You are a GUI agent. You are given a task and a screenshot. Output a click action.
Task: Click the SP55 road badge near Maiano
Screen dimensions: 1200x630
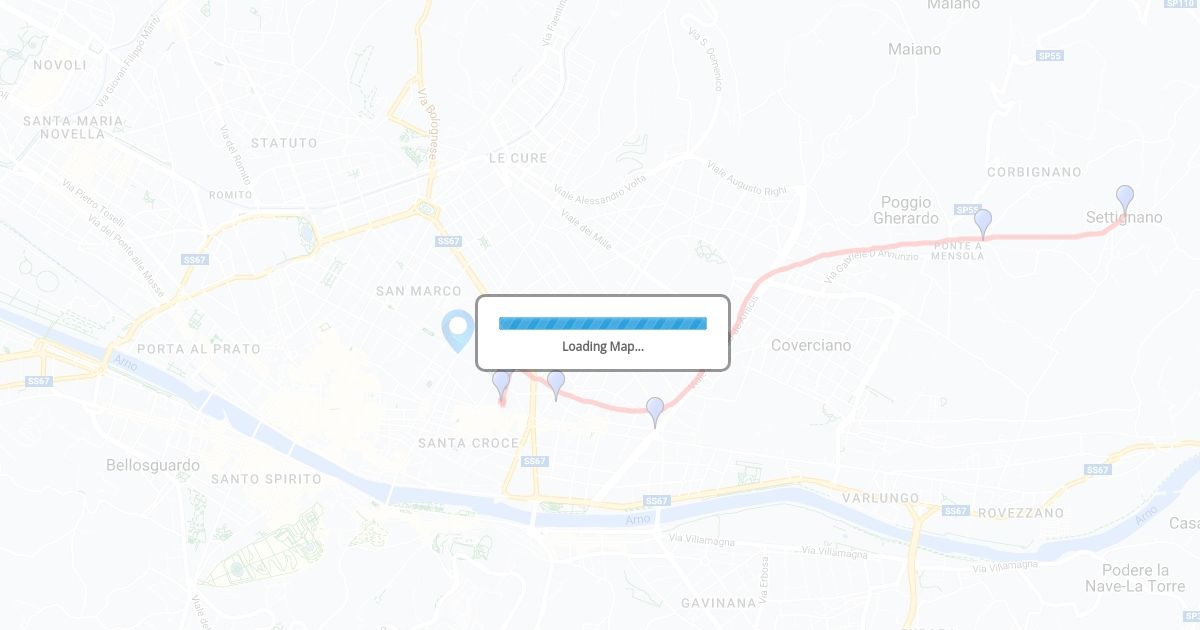tap(1049, 56)
